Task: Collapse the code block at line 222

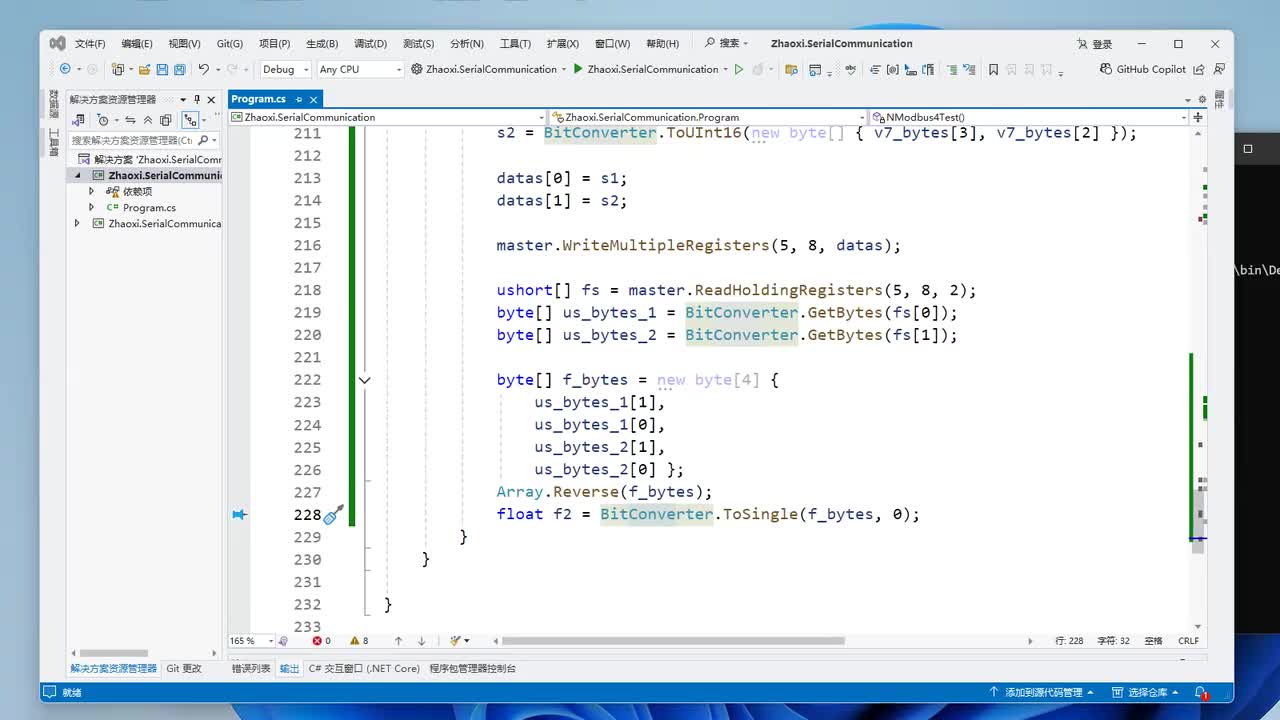Action: 364,380
